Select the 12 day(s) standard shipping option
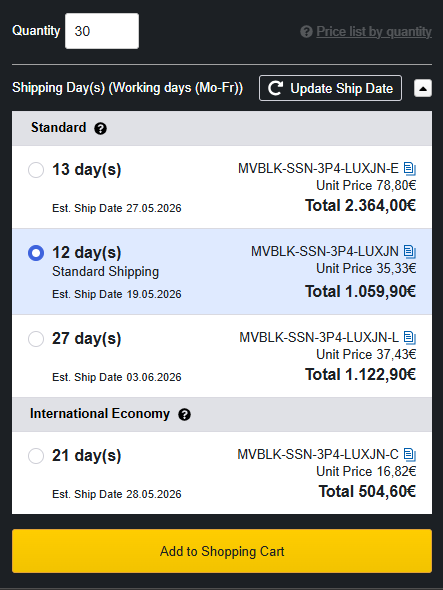 [x=36, y=253]
